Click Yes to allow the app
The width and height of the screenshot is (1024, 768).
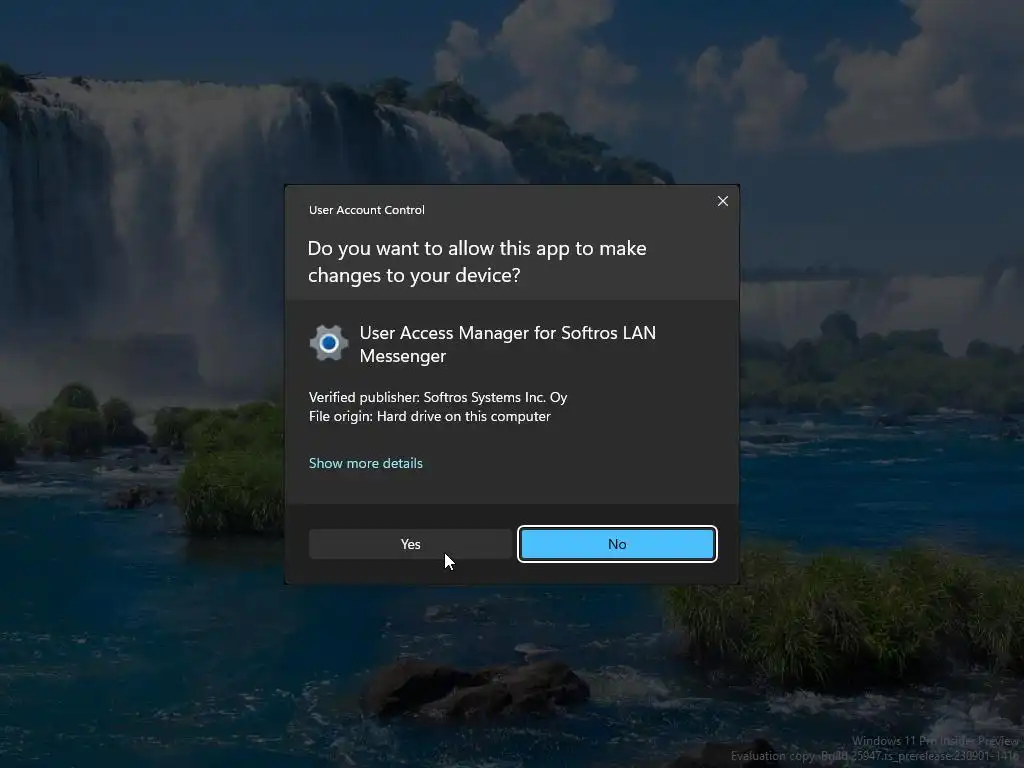tap(410, 544)
